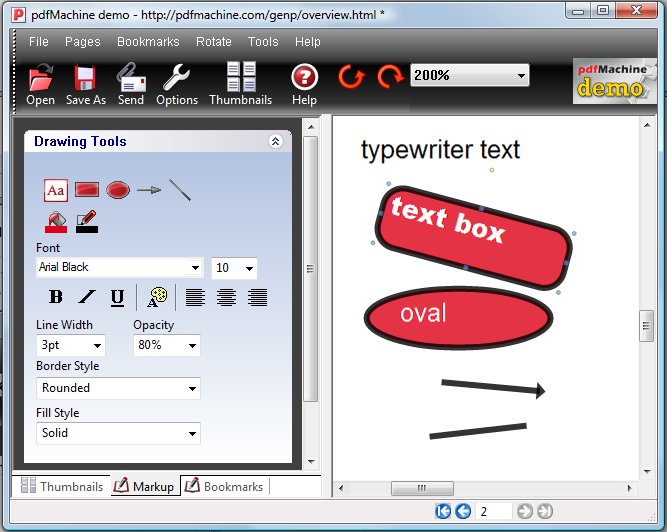Select the line drawing tool
667x532 pixels.
coord(179,190)
